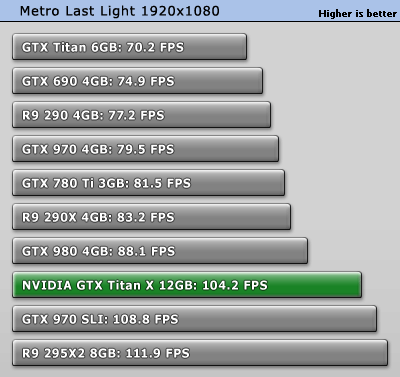Click the 104.2 FPS value text
This screenshot has width=400, height=377.
click(x=235, y=285)
